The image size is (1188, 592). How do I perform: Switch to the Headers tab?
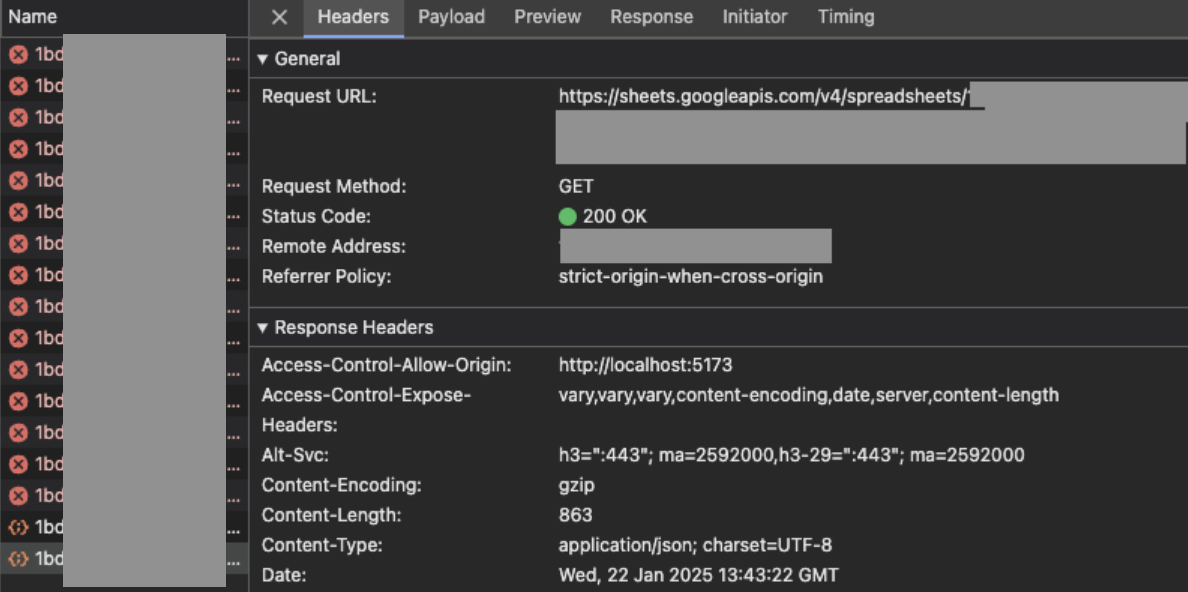pyautogui.click(x=353, y=17)
